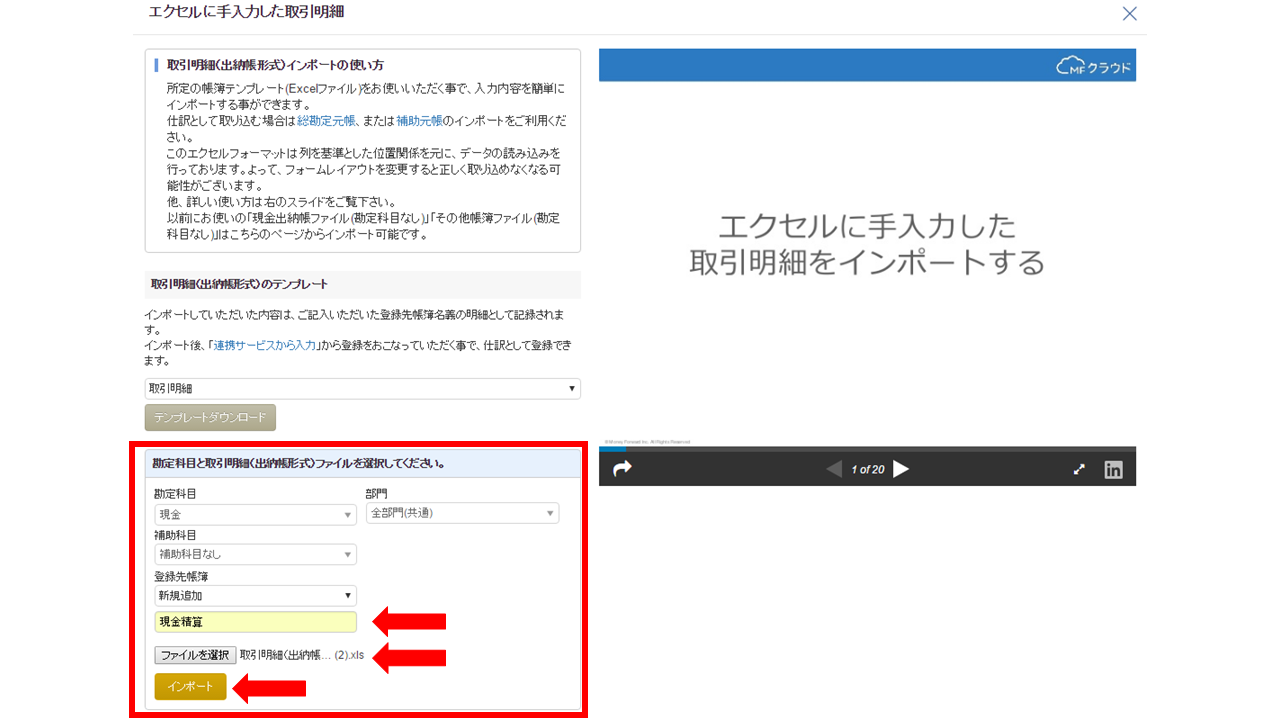Click slide titled エクセルに手入力した取引明細をインポートする
The image size is (1280, 720).
[x=867, y=245]
